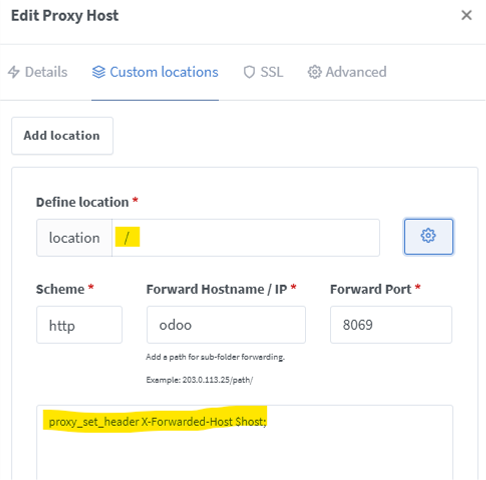Go to the Advanced tab

point(347,72)
